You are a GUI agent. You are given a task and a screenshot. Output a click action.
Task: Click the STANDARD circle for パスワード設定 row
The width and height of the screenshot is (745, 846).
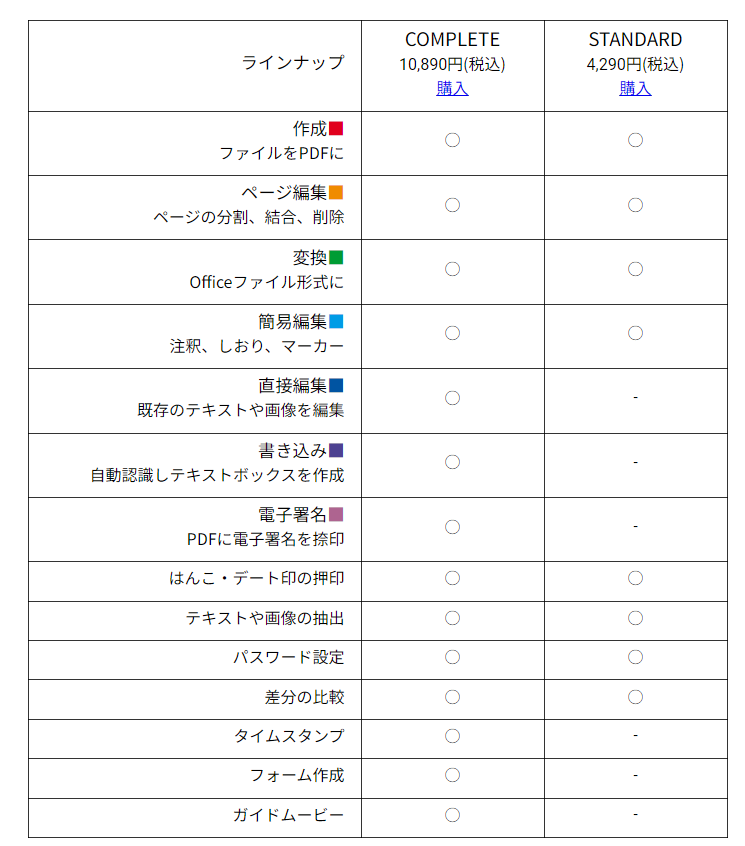(635, 657)
